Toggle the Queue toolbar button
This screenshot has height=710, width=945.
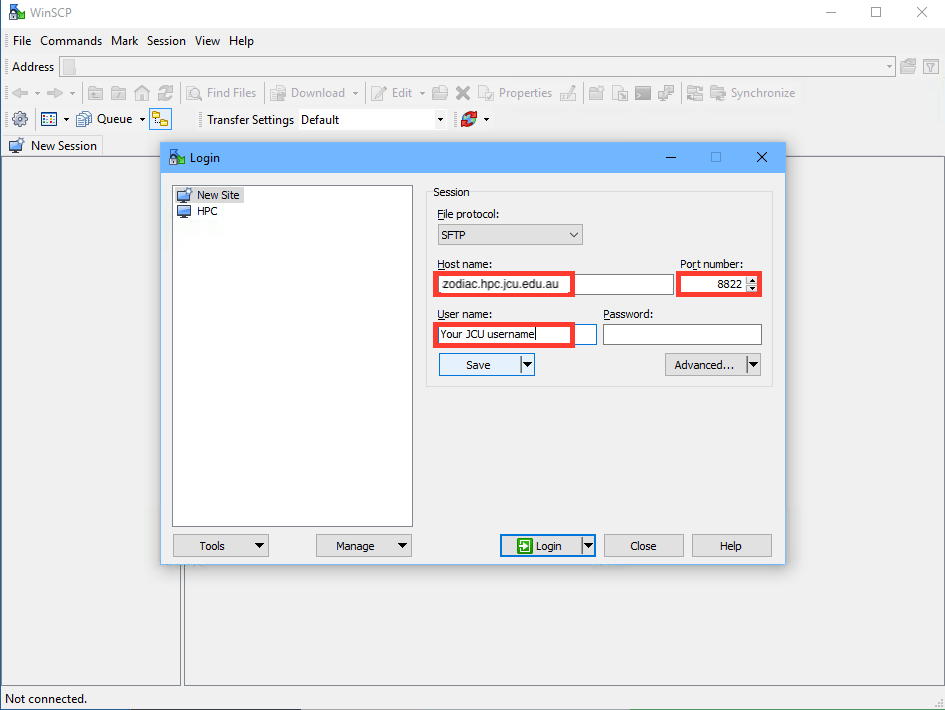pyautogui.click(x=105, y=119)
